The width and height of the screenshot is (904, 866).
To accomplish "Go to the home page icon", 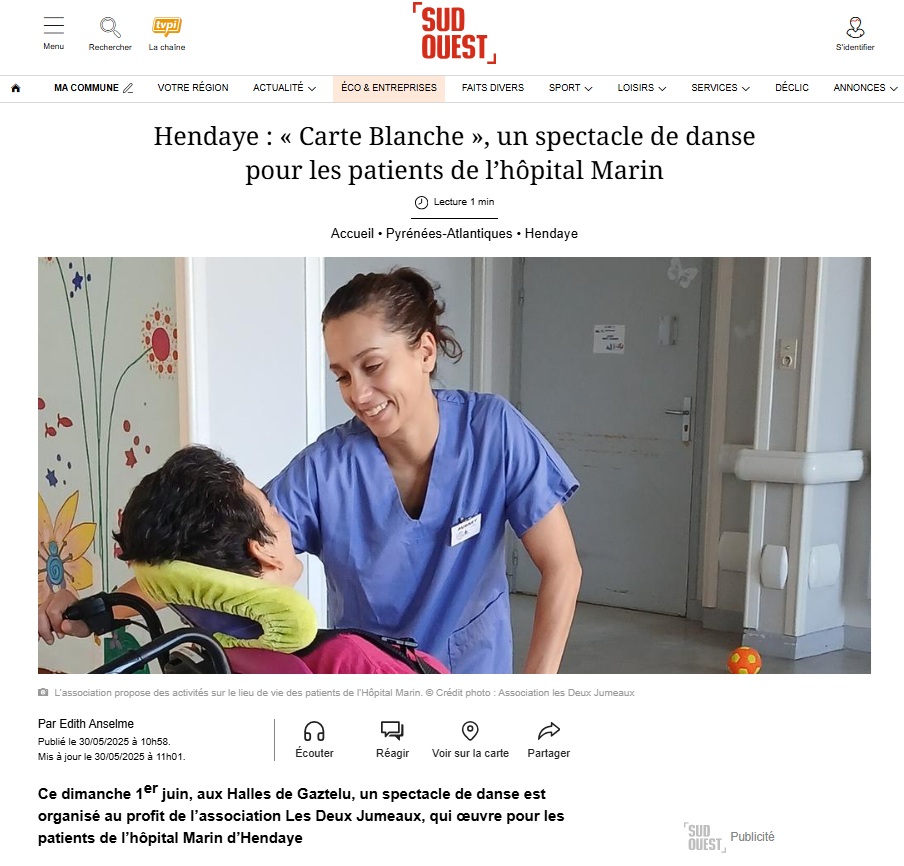I will coord(16,88).
